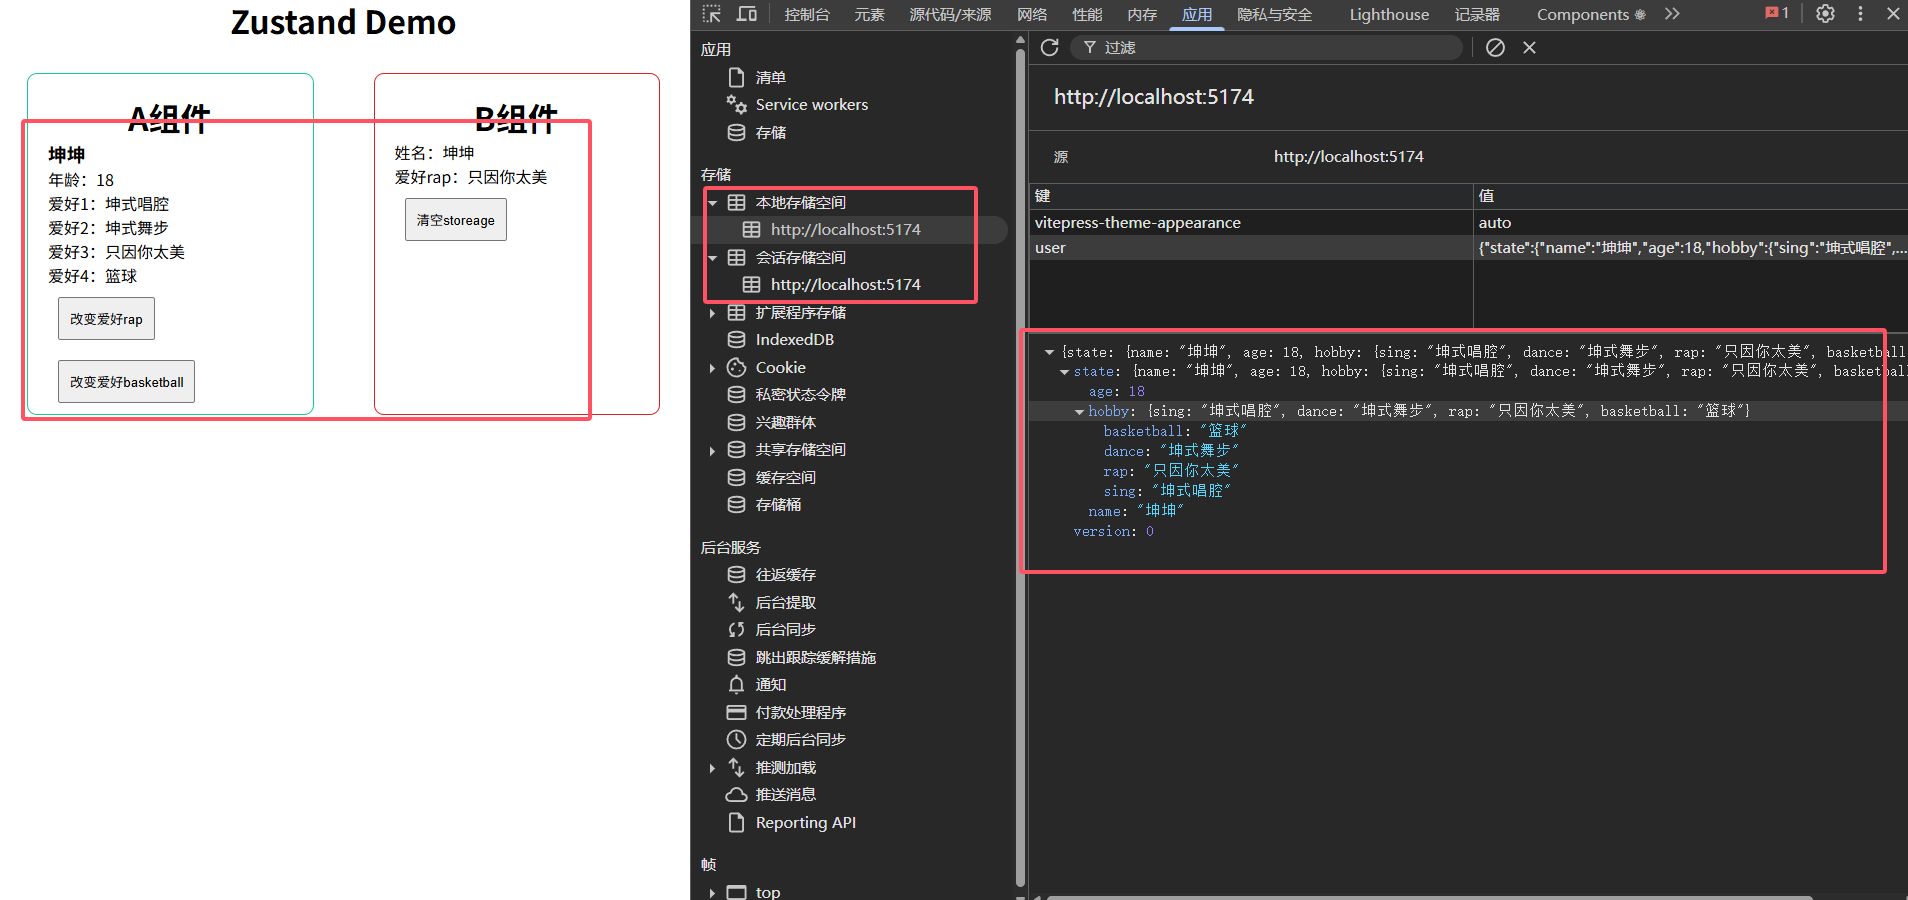The width and height of the screenshot is (1908, 900).
Task: Expand the 共享存储空间 node
Action: pyautogui.click(x=712, y=450)
